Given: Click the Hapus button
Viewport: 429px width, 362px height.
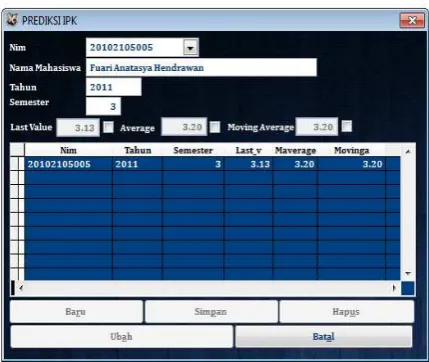Looking at the screenshot, I should (347, 312).
